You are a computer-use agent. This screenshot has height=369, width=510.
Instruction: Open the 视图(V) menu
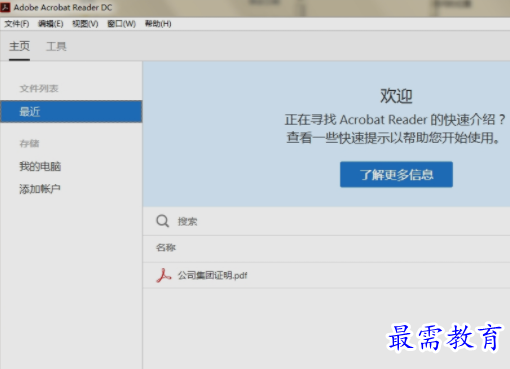[85, 24]
